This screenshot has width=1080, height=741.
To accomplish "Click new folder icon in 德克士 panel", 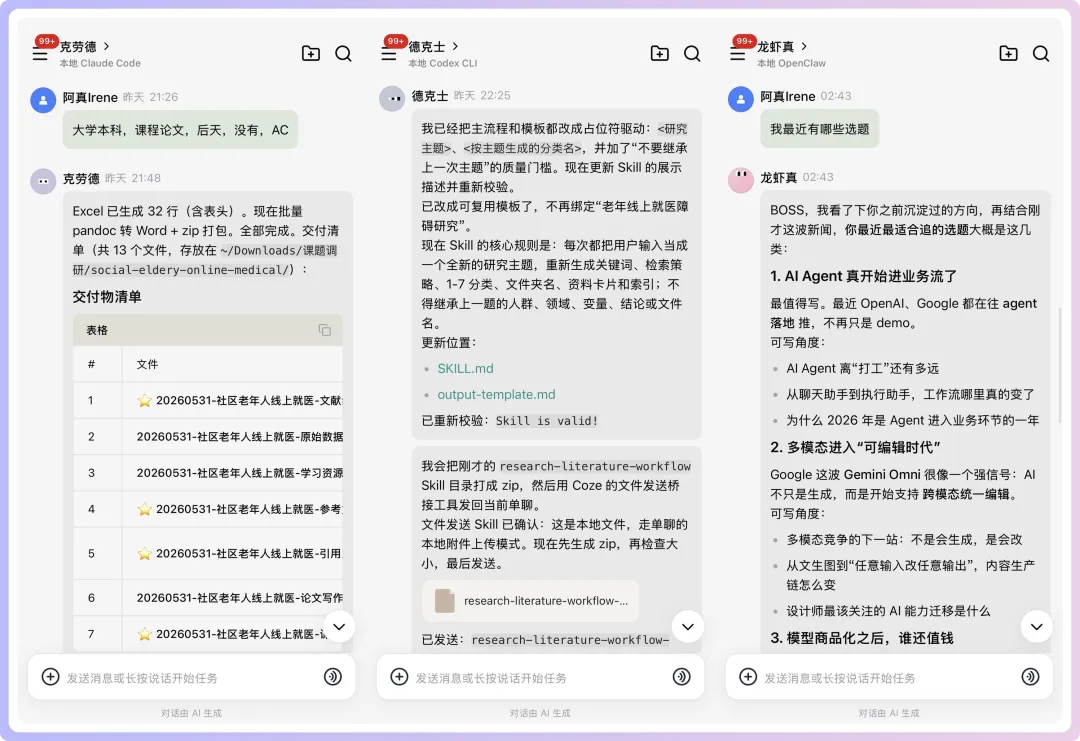I will click(x=659, y=53).
